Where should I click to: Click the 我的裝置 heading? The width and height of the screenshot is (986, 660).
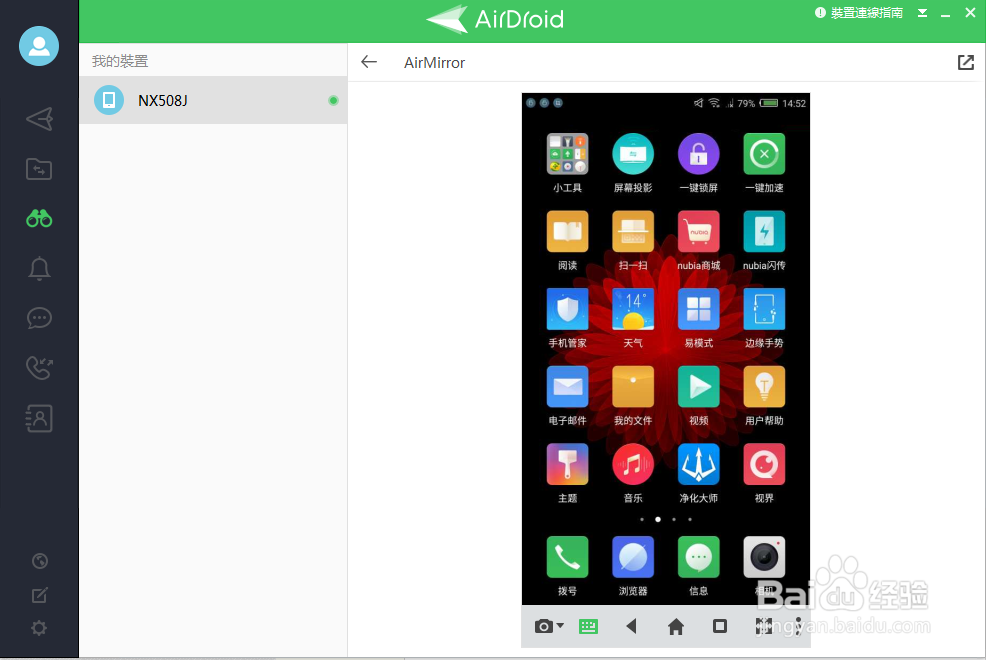(120, 61)
